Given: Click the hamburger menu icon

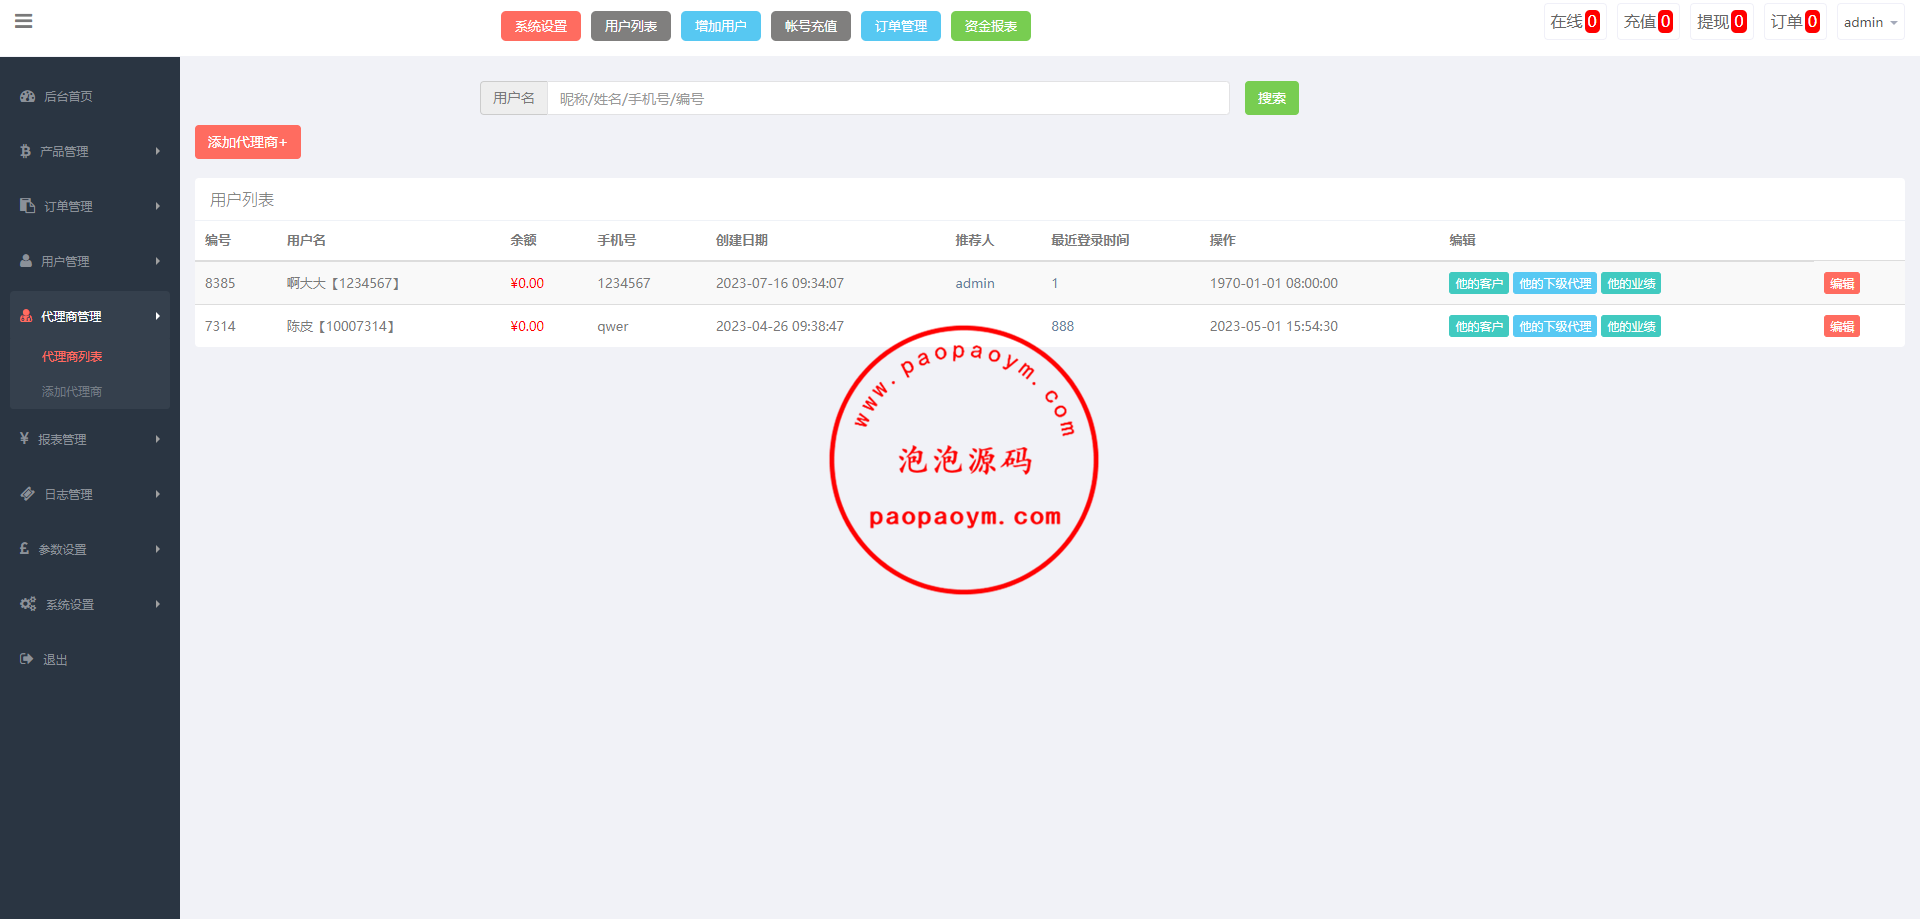Looking at the screenshot, I should pyautogui.click(x=24, y=21).
